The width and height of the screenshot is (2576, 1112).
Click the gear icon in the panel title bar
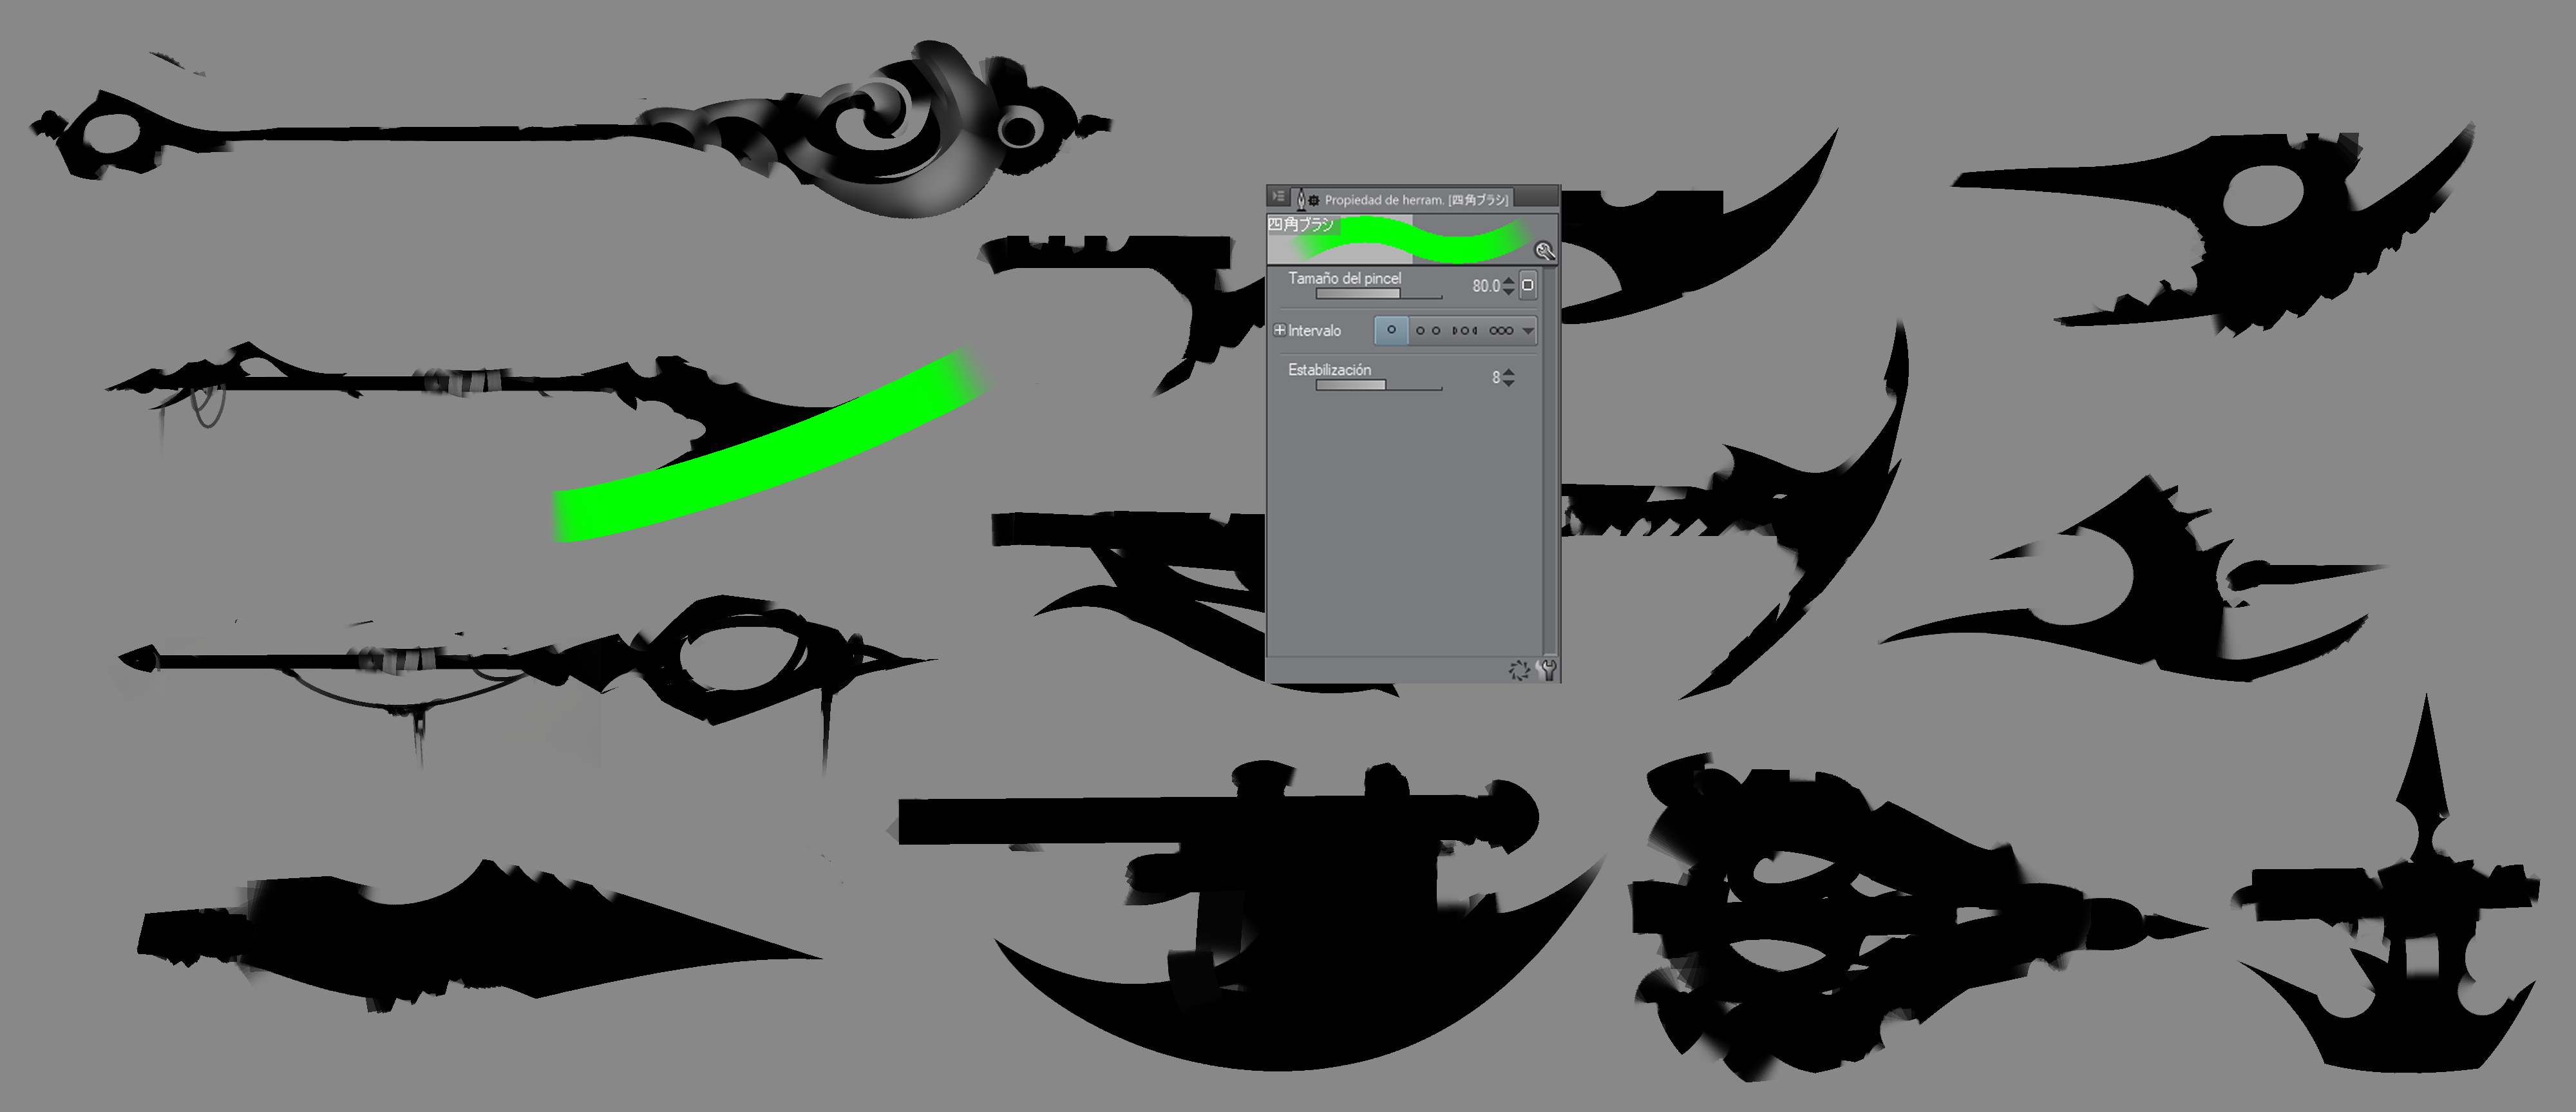pos(1314,200)
